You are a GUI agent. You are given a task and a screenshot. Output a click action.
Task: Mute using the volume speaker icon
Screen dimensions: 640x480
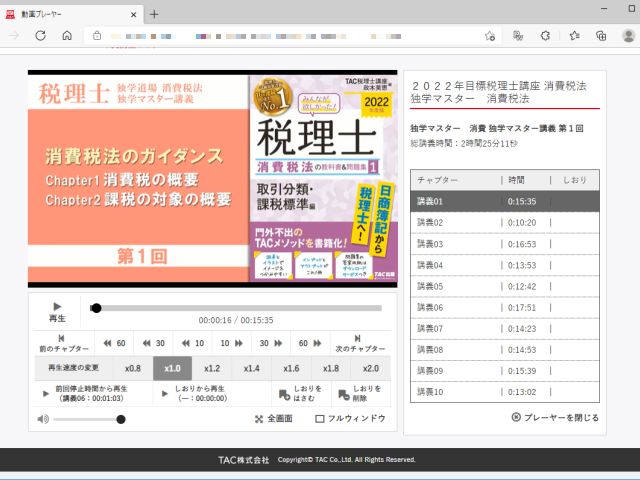tap(43, 419)
